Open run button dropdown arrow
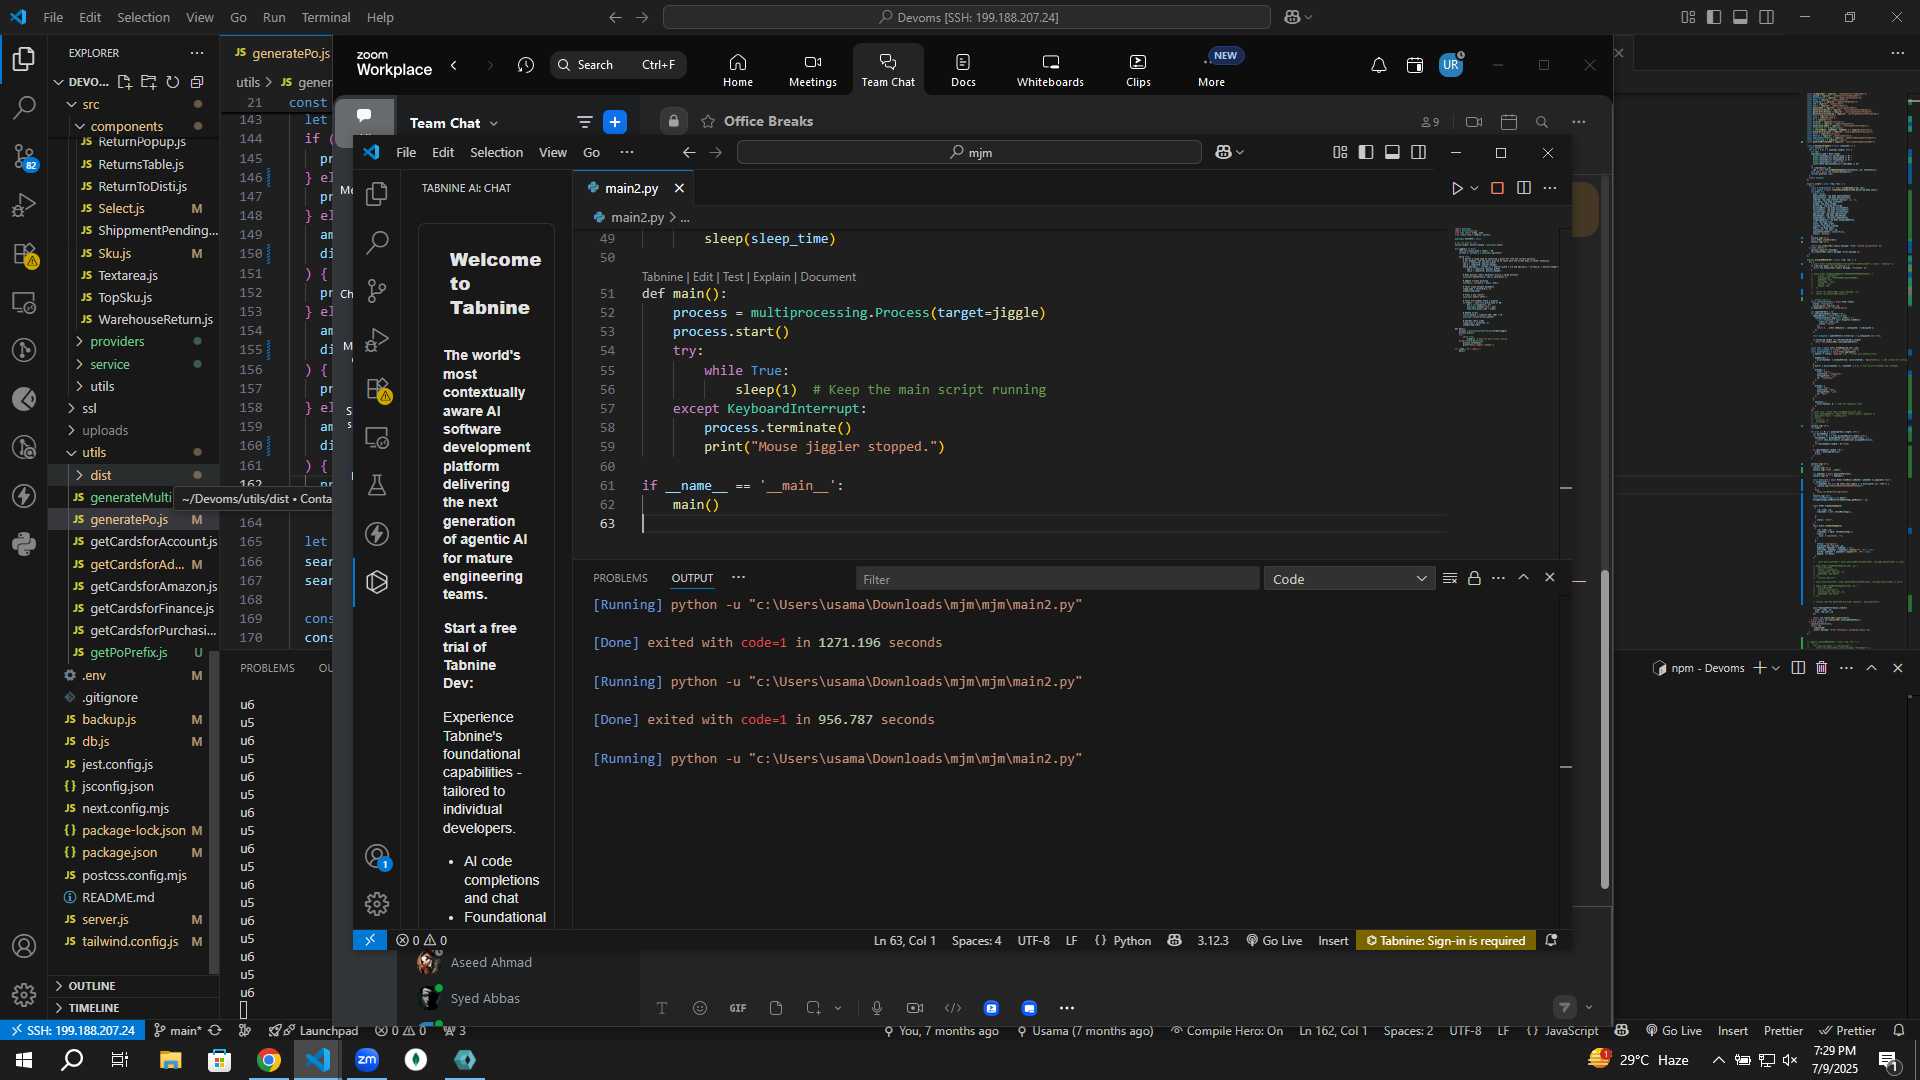 click(1474, 188)
